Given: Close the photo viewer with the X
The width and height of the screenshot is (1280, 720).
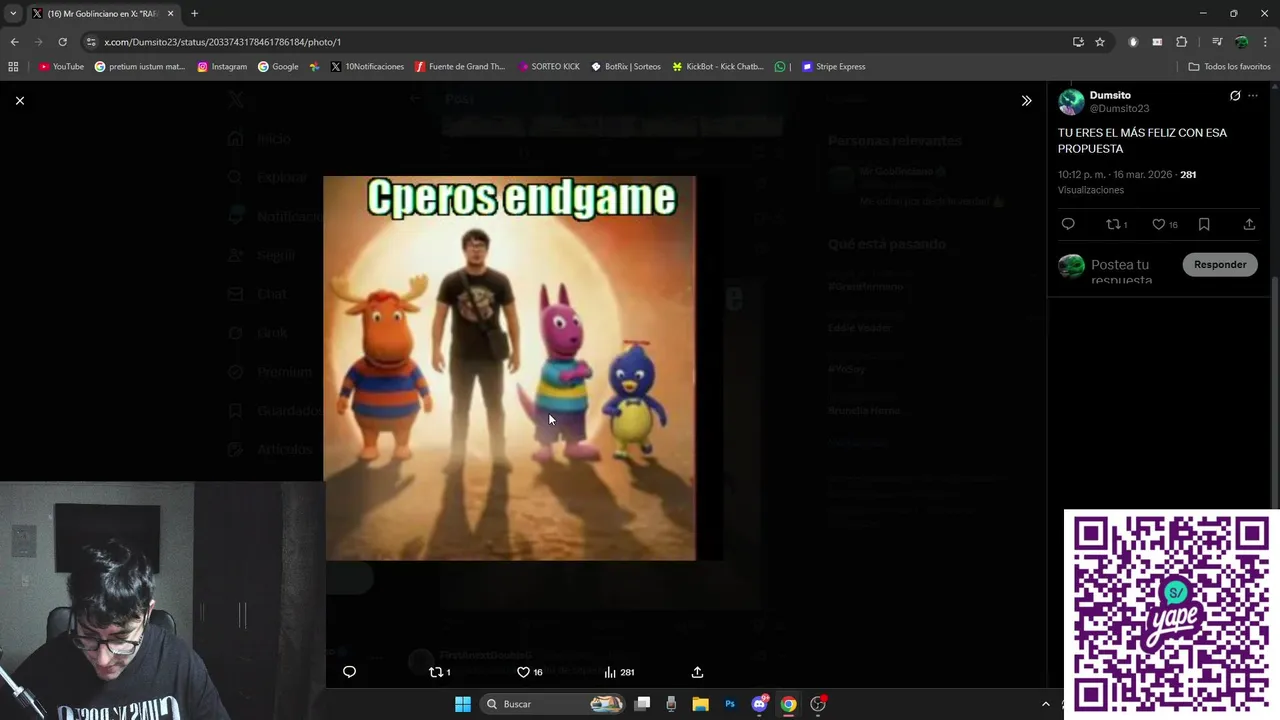Looking at the screenshot, I should pyautogui.click(x=19, y=100).
